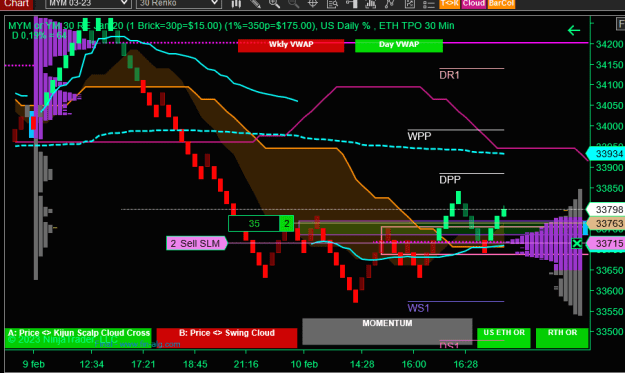Screen dimensions: 625x373
Task: Click the 33850 price axis label
Action: pyautogui.click(x=609, y=188)
